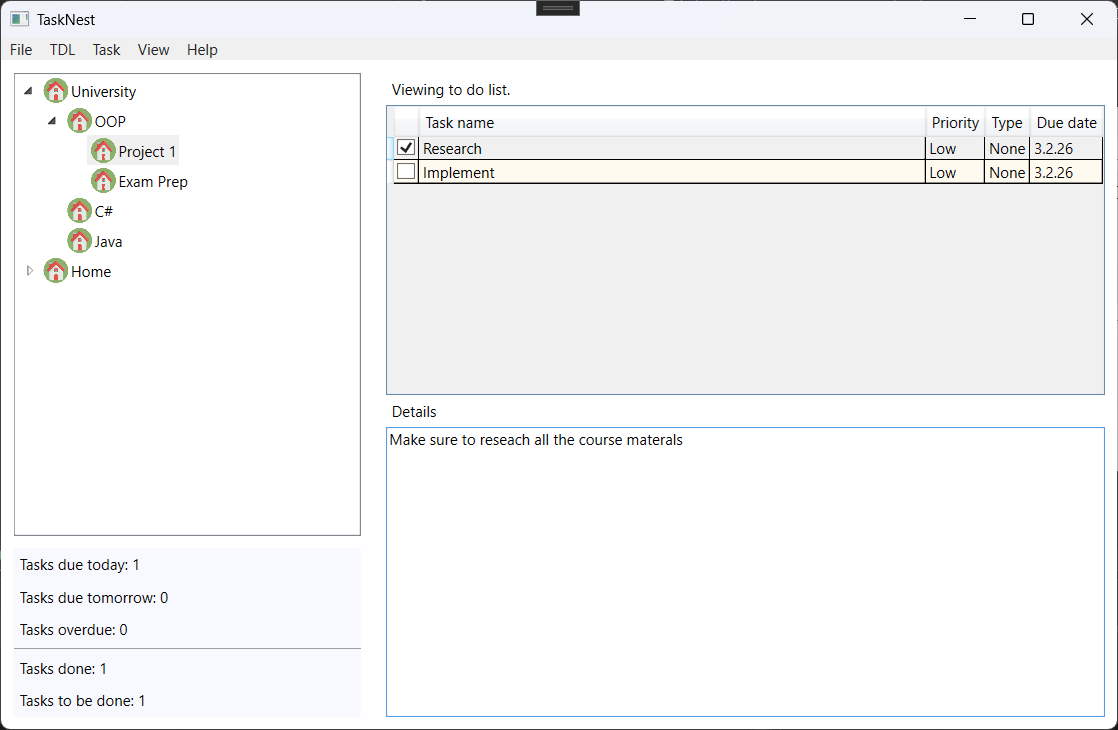The image size is (1118, 730).
Task: Sort by Task name column header
Action: (672, 123)
